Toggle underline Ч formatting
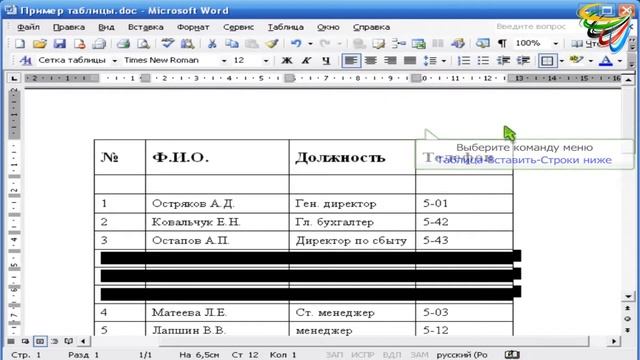Viewport: 640px width, 360px height. coord(326,60)
